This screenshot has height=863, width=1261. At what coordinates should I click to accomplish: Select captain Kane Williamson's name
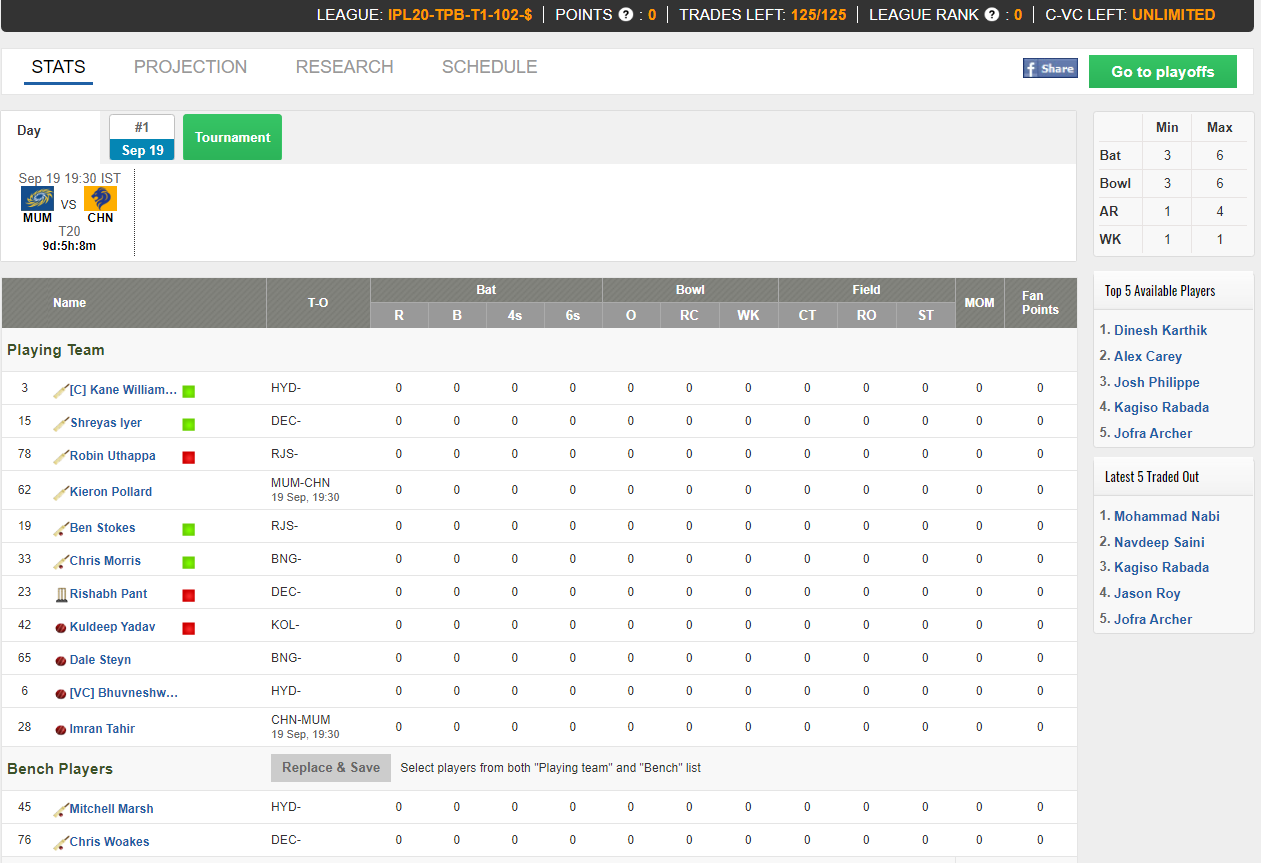(x=124, y=390)
